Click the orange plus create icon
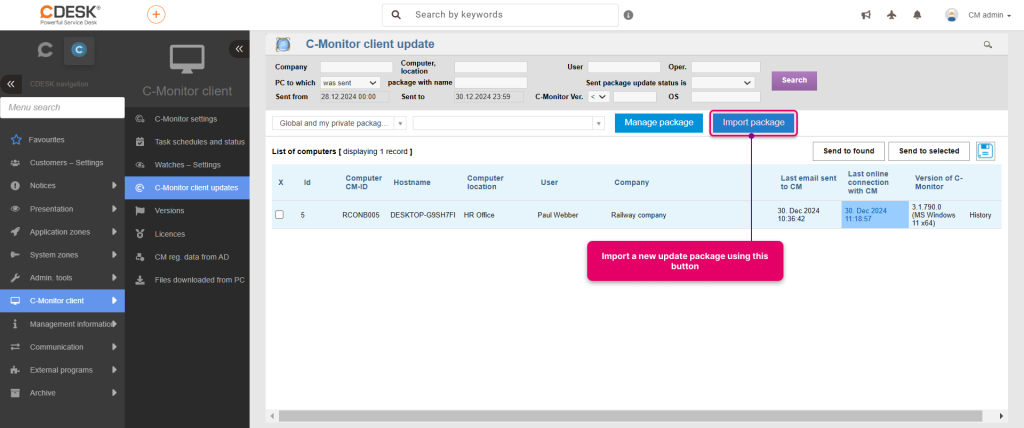 click(x=156, y=14)
